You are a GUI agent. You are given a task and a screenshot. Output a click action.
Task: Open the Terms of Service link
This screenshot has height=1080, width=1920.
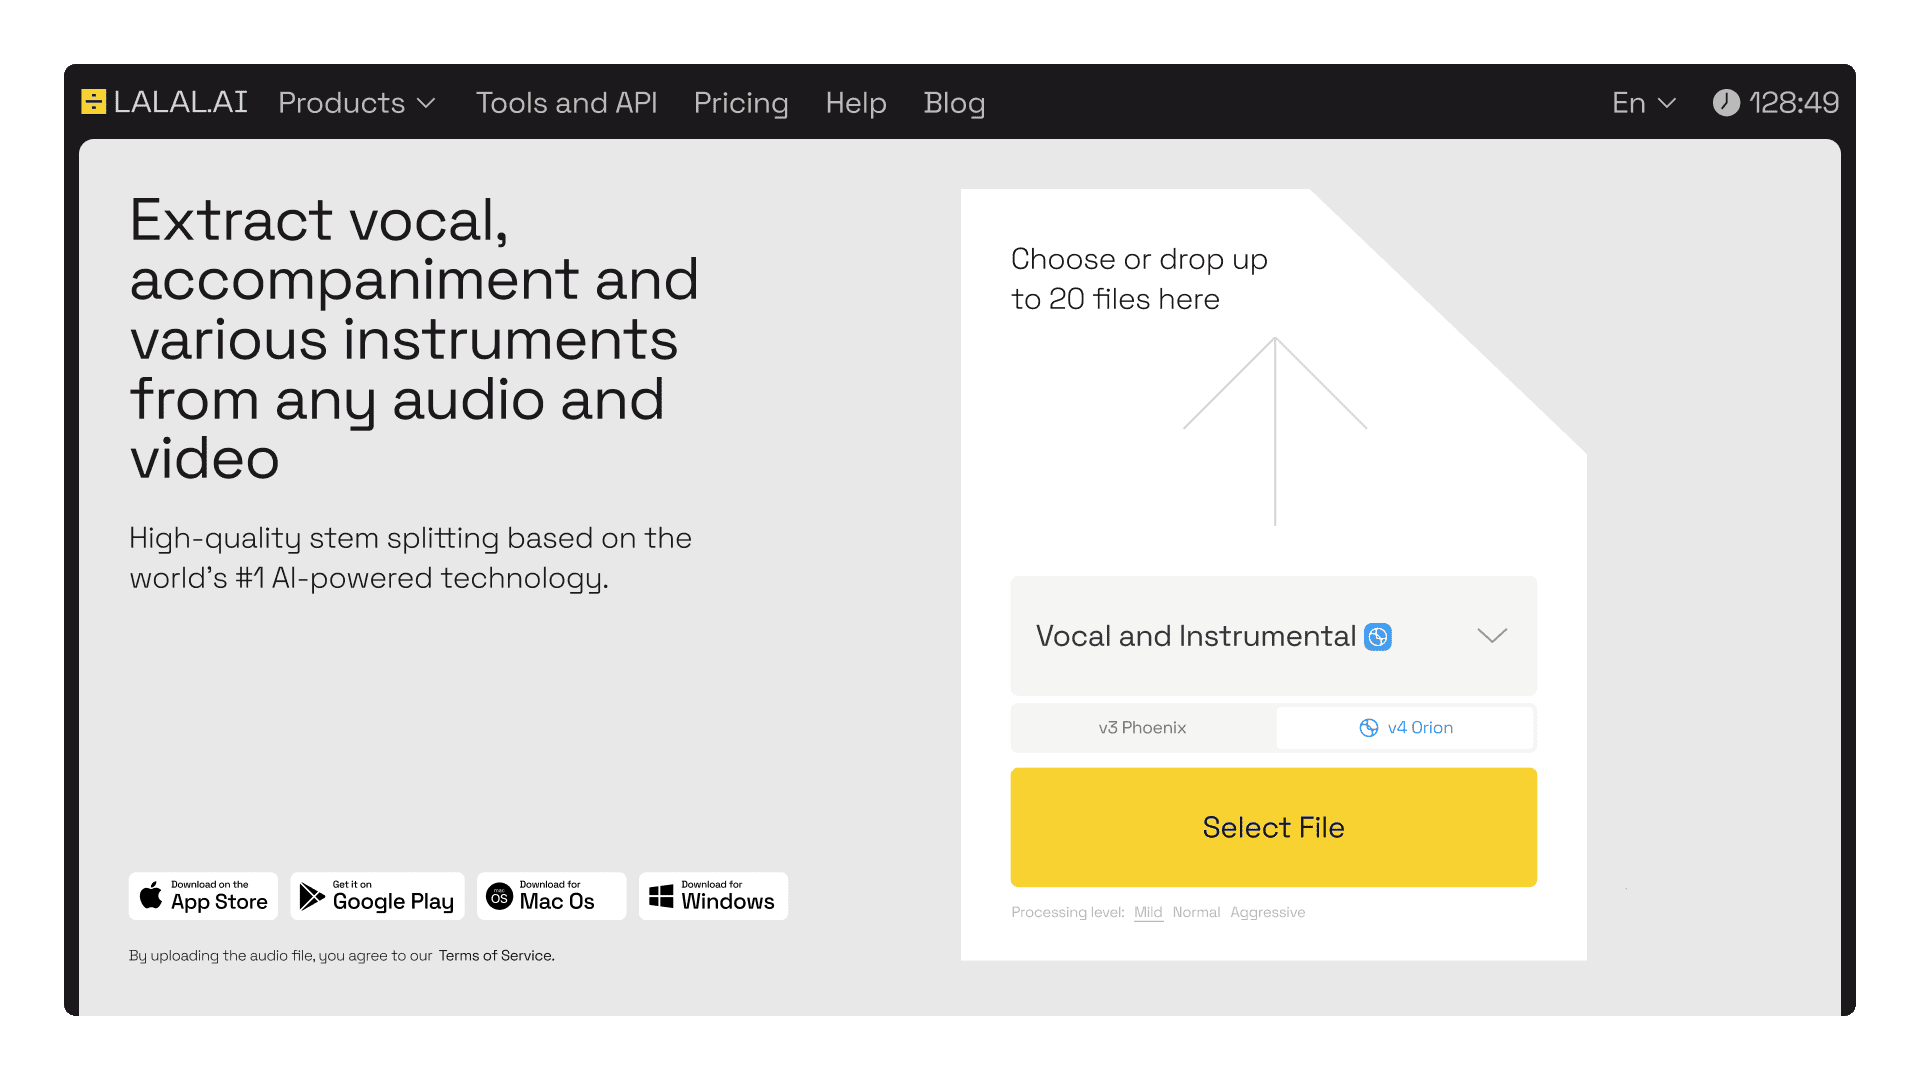[496, 956]
